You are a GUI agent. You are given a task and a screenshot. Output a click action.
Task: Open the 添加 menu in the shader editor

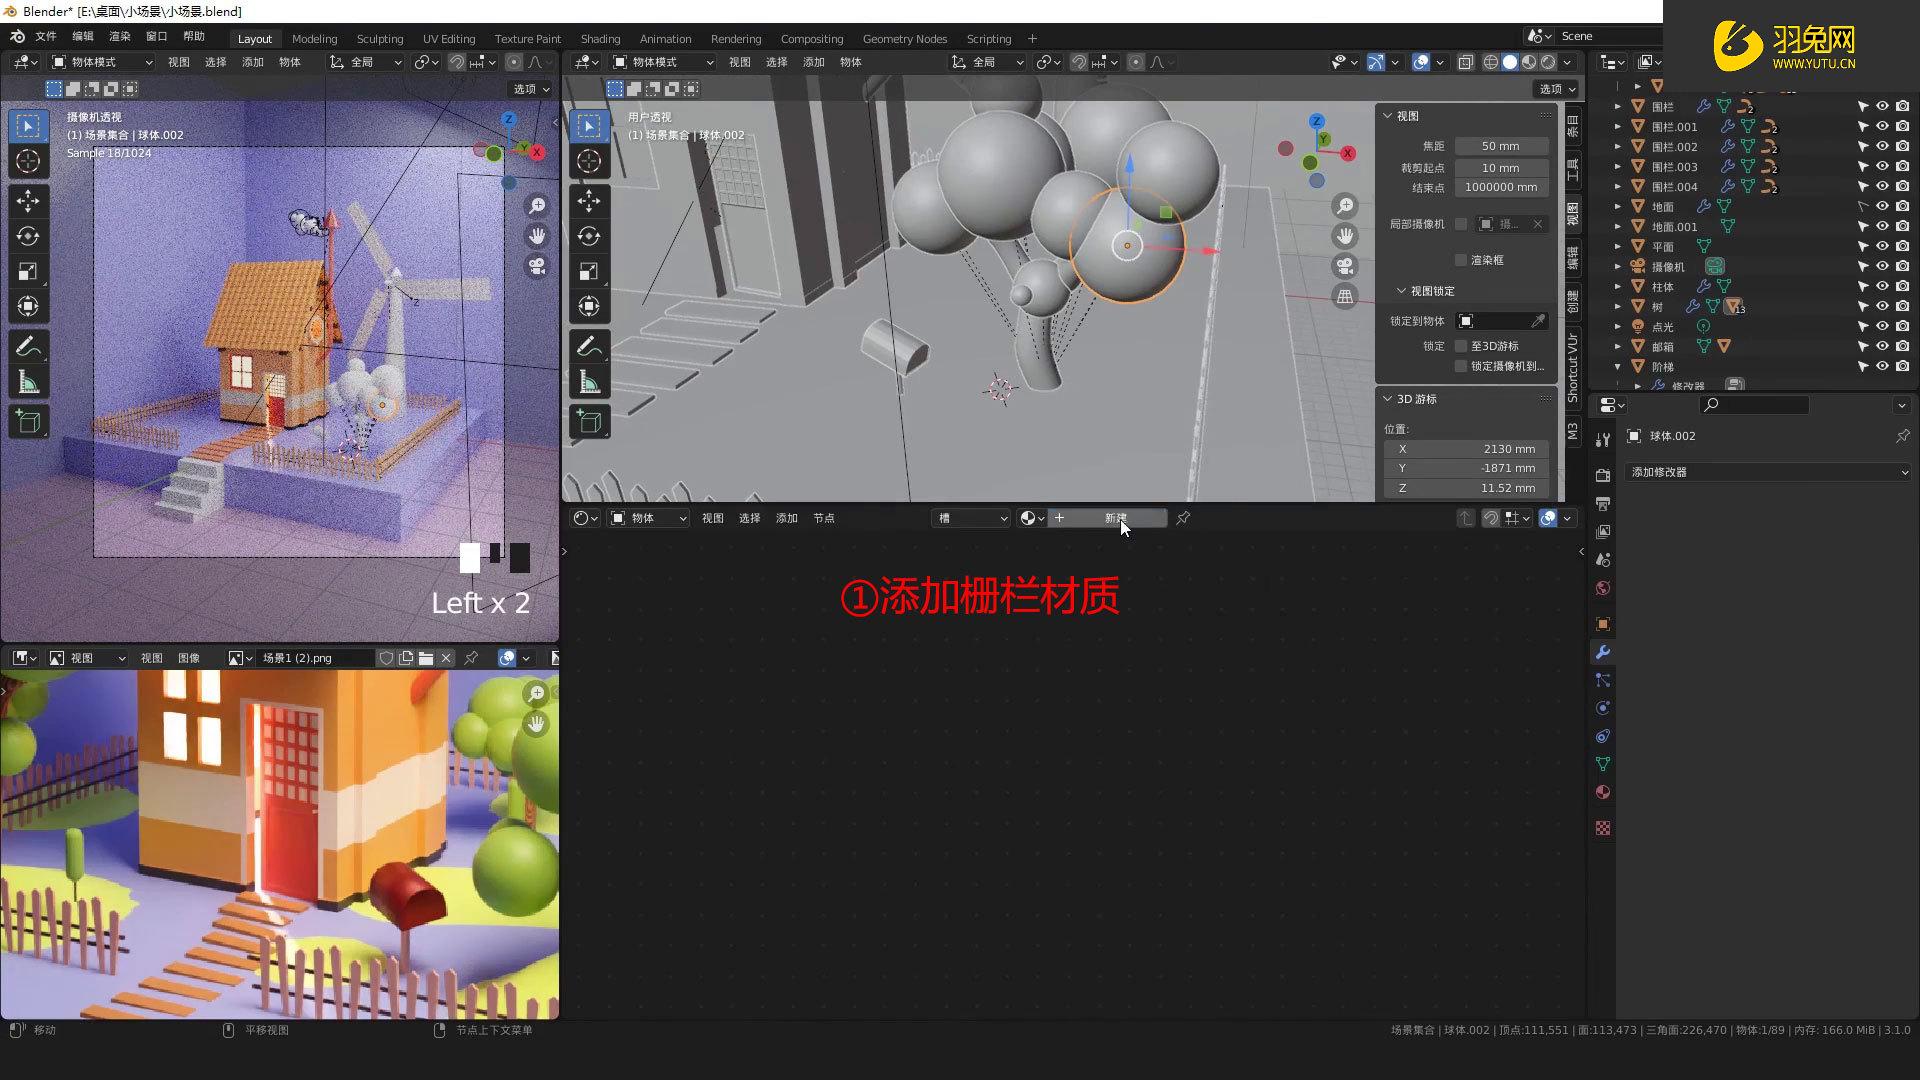point(786,518)
